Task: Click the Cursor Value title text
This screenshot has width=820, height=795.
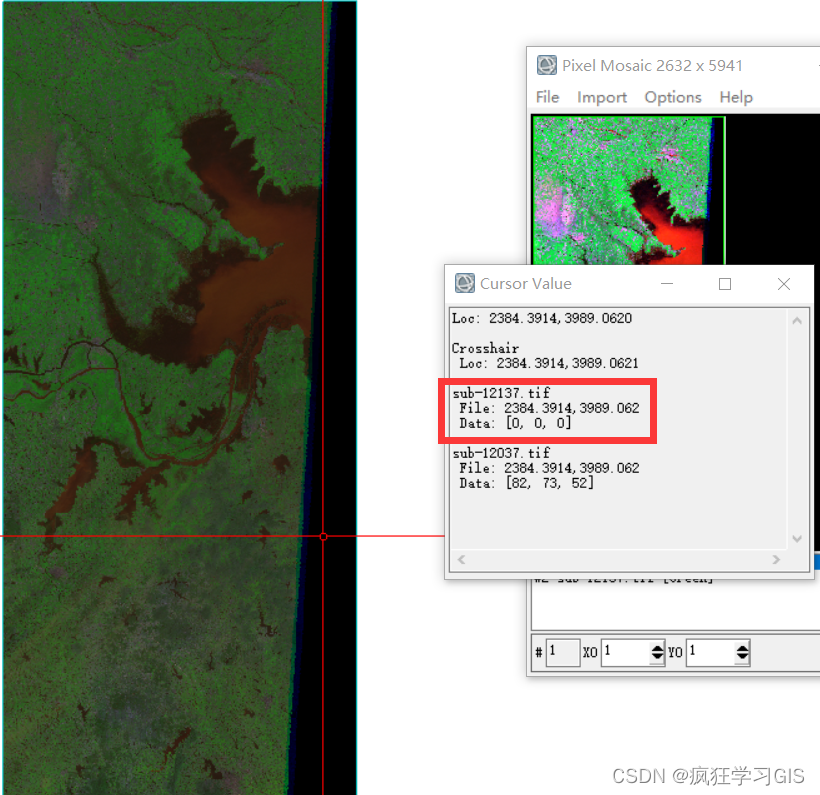Action: click(526, 283)
